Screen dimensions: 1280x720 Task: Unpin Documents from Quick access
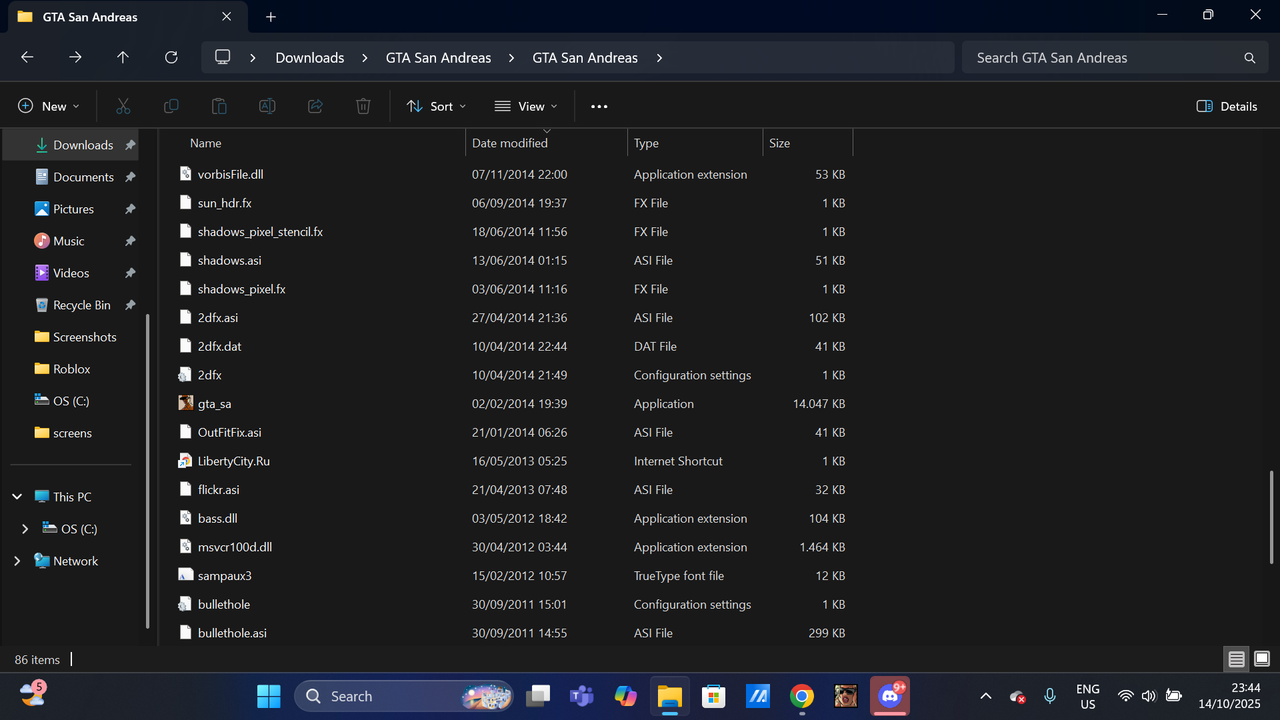click(130, 177)
